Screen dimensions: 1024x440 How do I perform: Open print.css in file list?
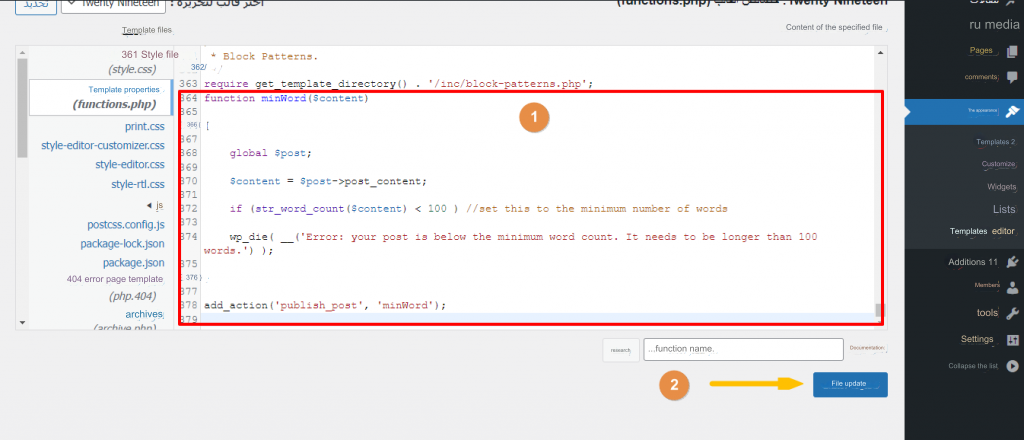[144, 126]
